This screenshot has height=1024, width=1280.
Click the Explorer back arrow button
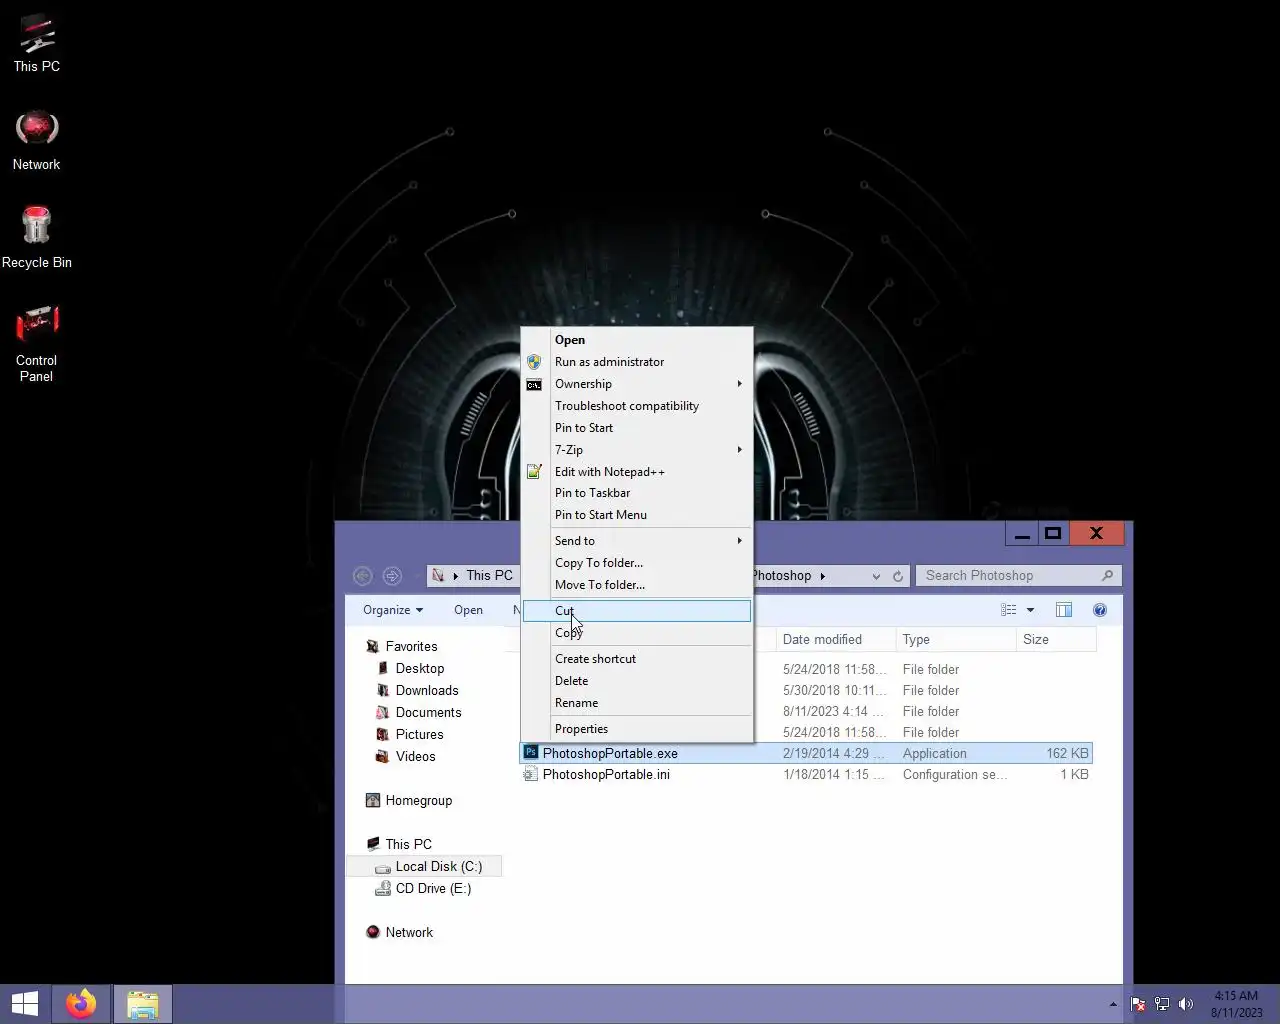pos(363,576)
